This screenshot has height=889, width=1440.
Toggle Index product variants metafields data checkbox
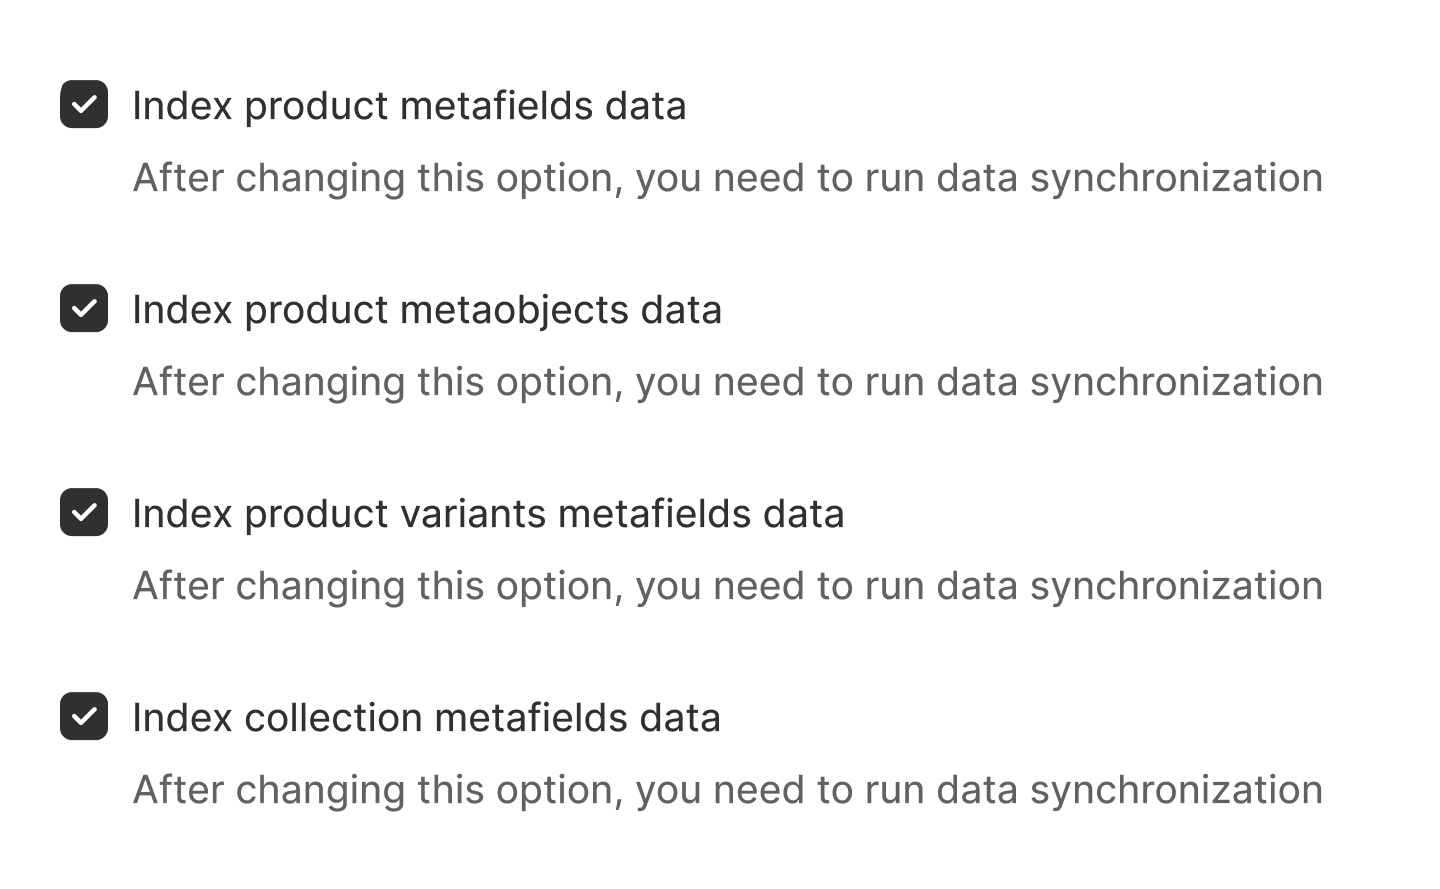click(84, 512)
